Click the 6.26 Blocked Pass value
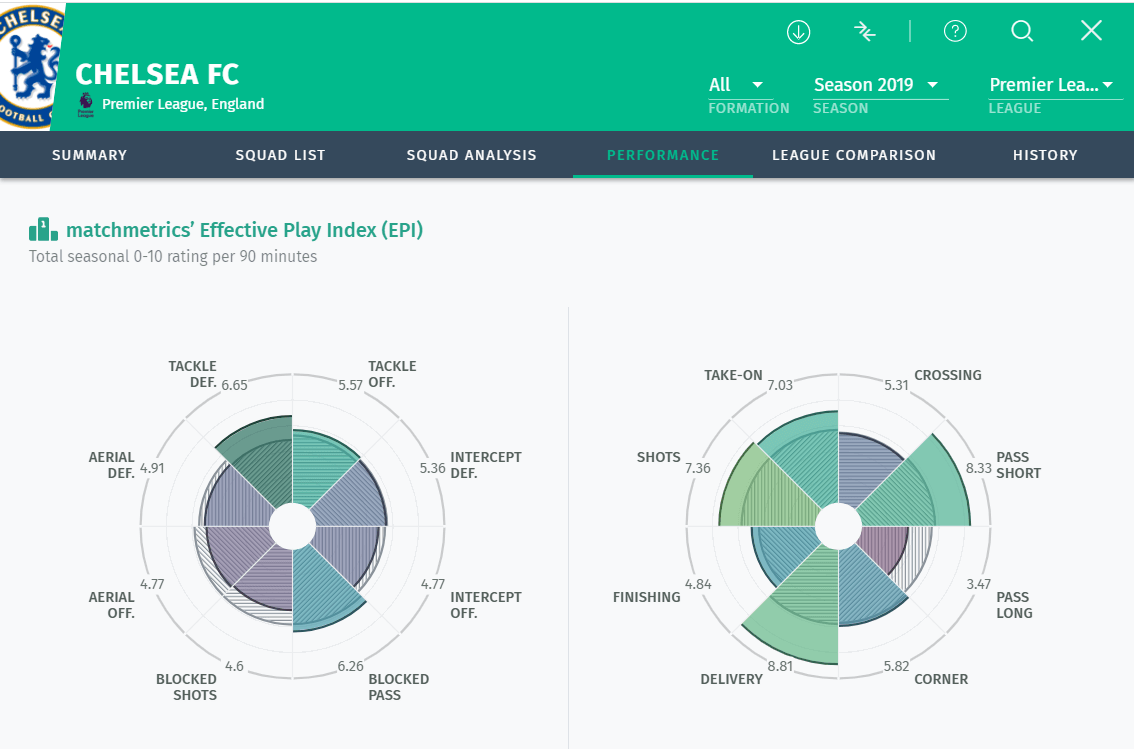The width and height of the screenshot is (1134, 749). coord(350,666)
